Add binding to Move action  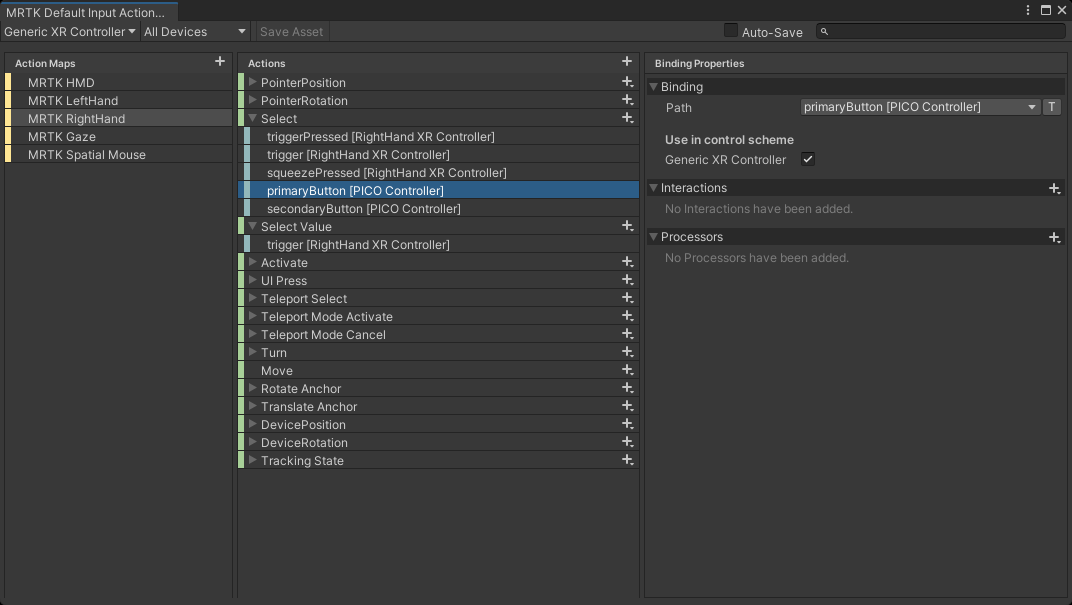point(627,370)
